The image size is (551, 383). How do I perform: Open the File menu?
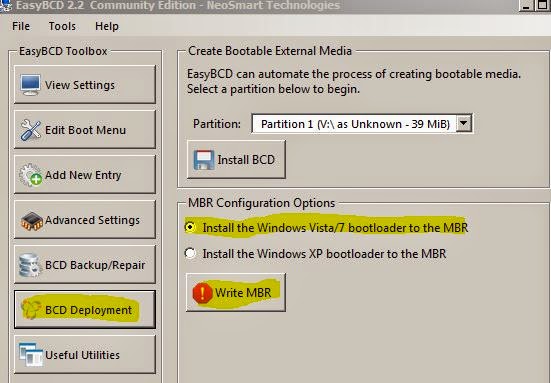21,26
